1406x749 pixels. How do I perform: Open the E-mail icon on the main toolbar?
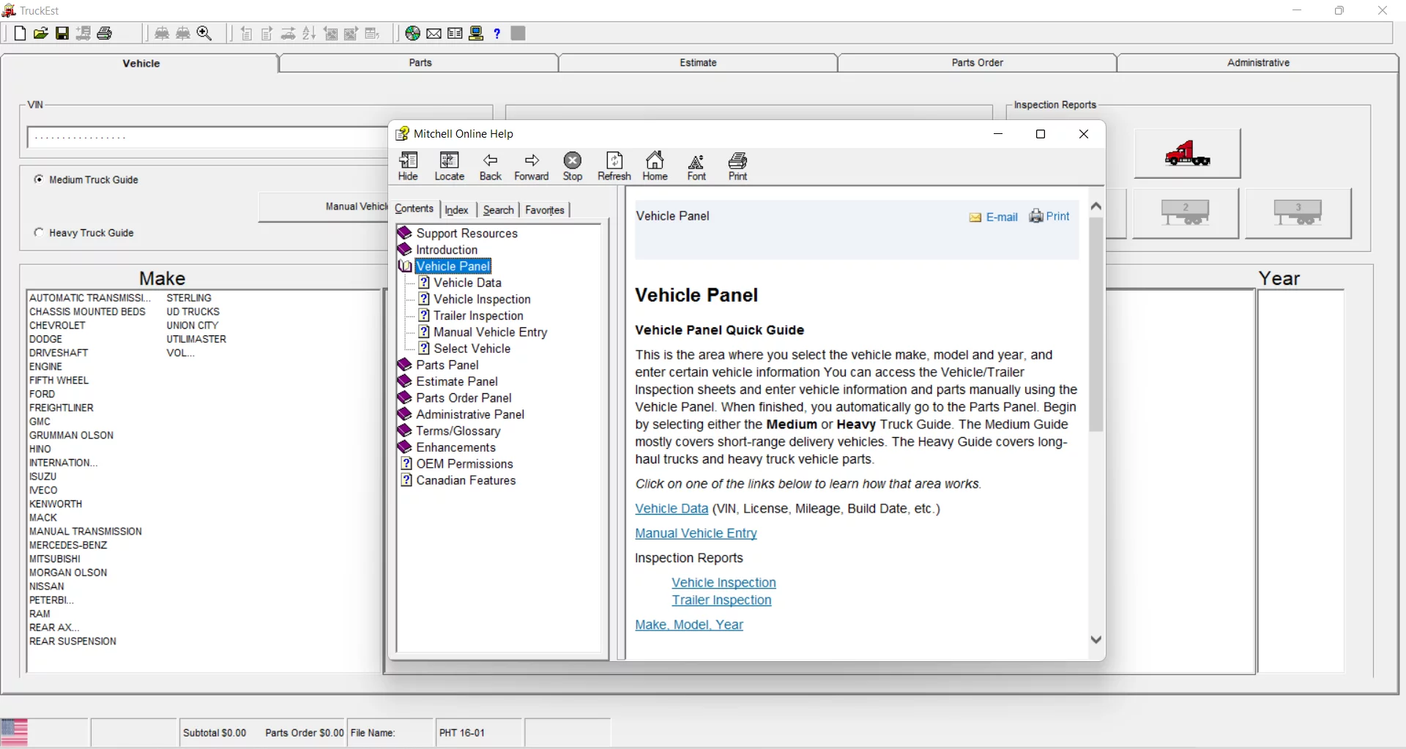point(433,33)
